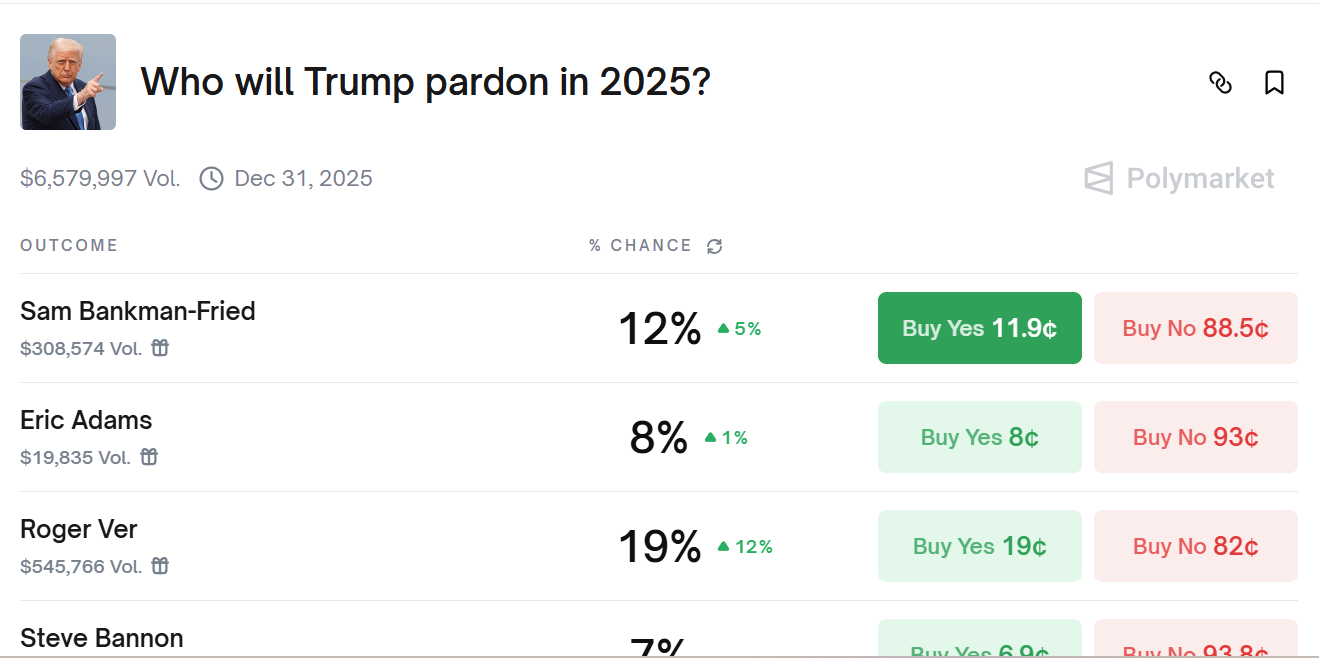This screenshot has height=658, width=1319.
Task: Click the market title heading
Action: (x=425, y=82)
